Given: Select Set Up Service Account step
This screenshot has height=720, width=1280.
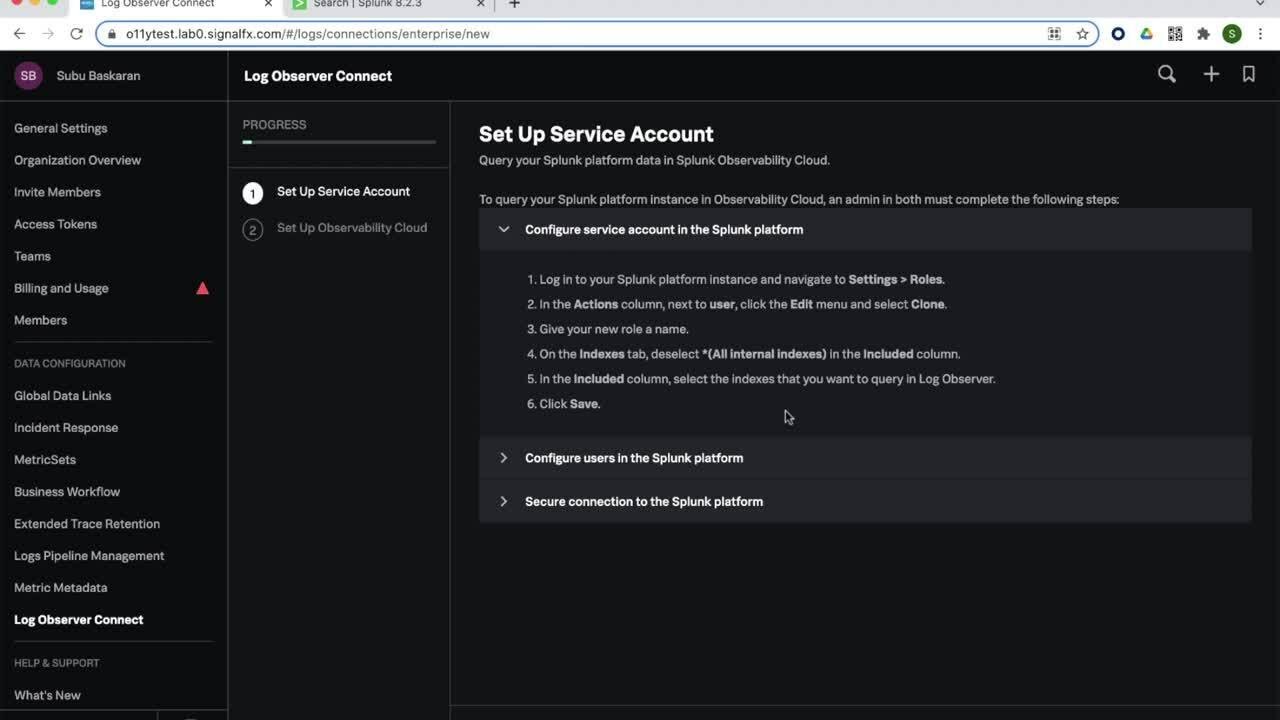Looking at the screenshot, I should (343, 191).
